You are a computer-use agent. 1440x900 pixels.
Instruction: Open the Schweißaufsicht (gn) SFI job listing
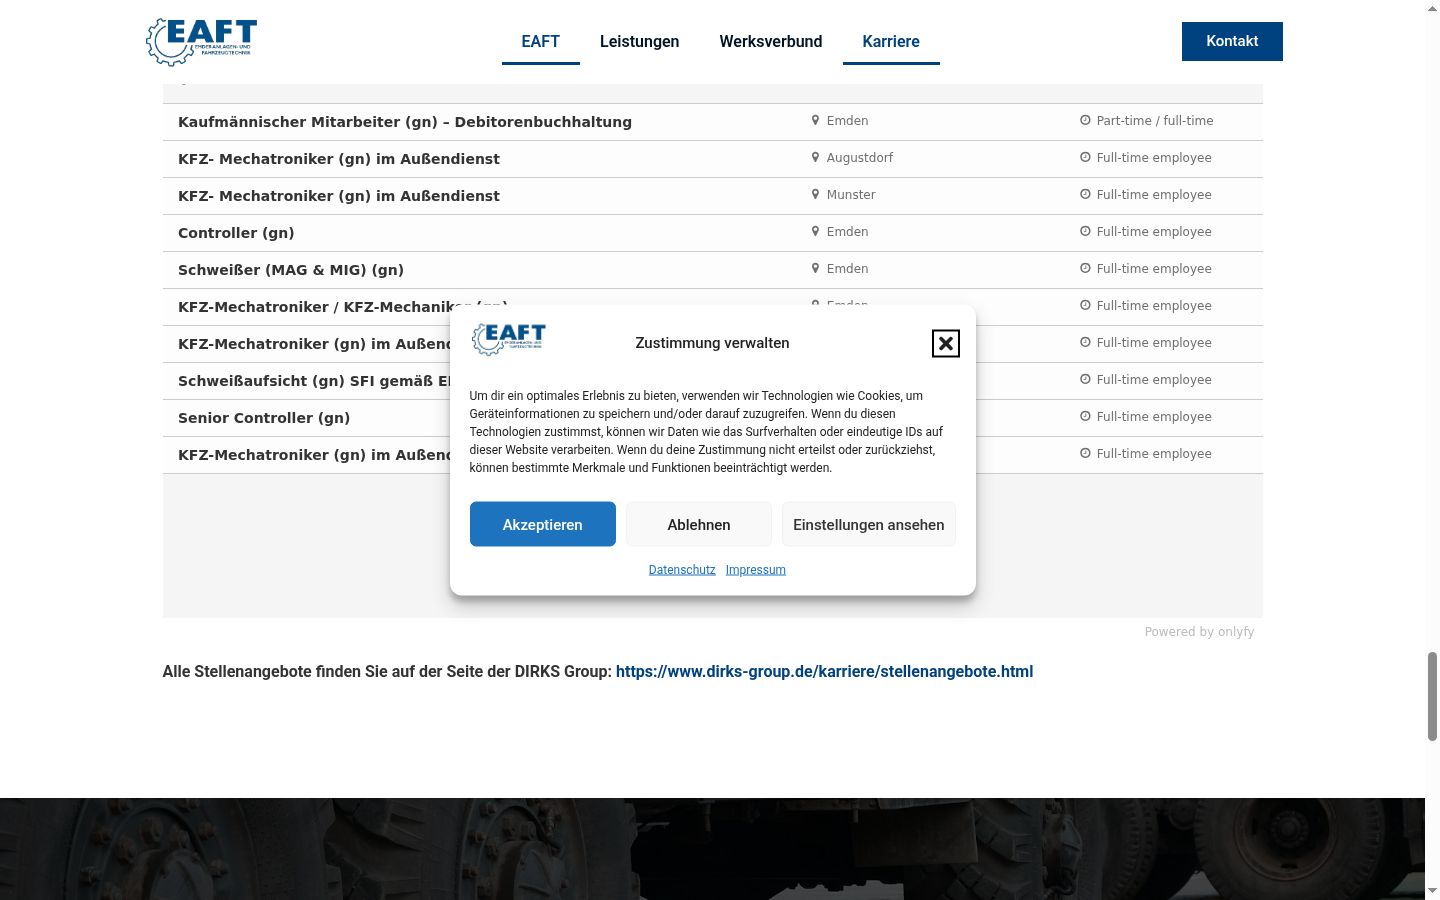[x=313, y=380]
